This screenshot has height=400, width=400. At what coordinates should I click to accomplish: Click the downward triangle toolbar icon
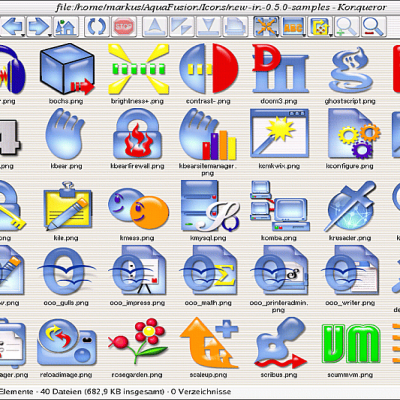point(209,26)
